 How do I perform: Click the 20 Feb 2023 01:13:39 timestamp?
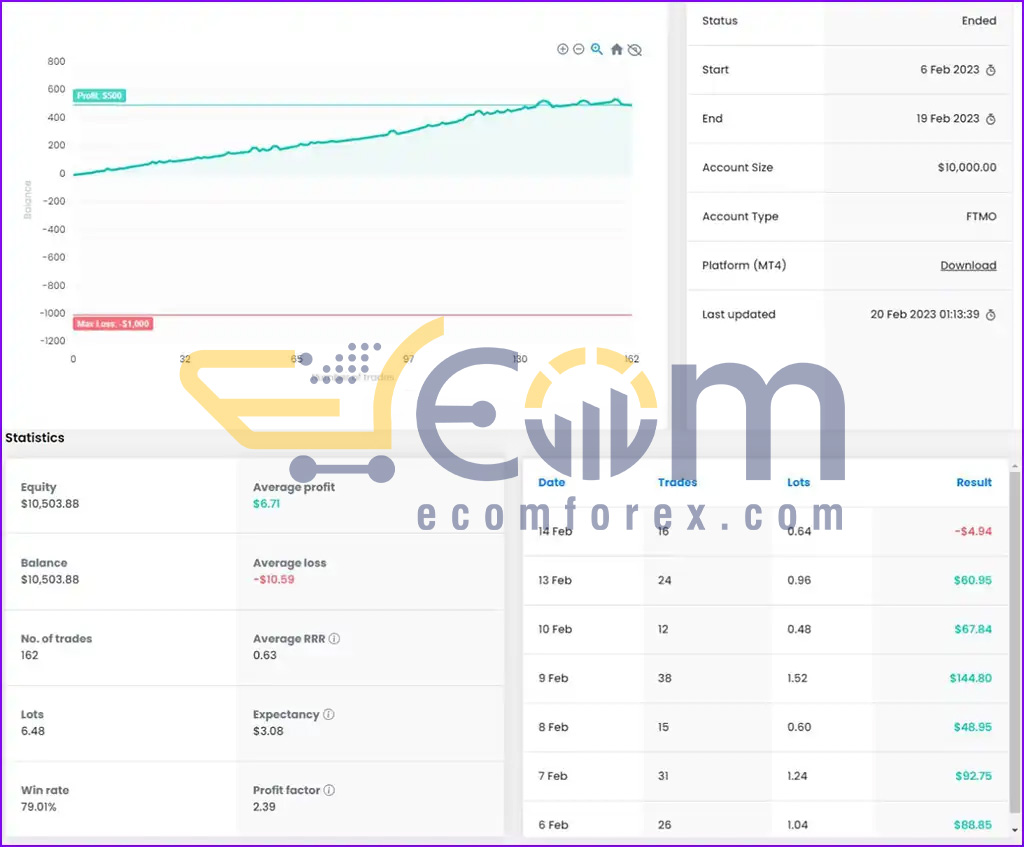tap(925, 315)
